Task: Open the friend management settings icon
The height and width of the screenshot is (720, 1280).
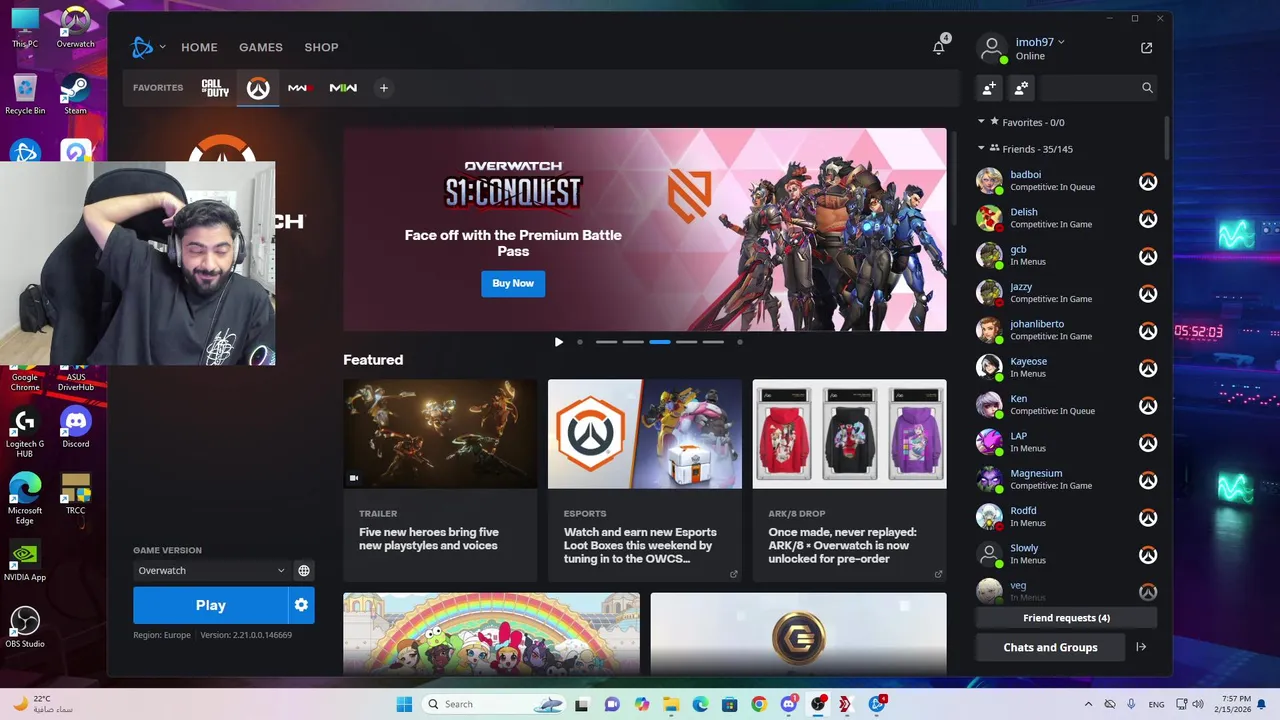Action: (x=1021, y=88)
